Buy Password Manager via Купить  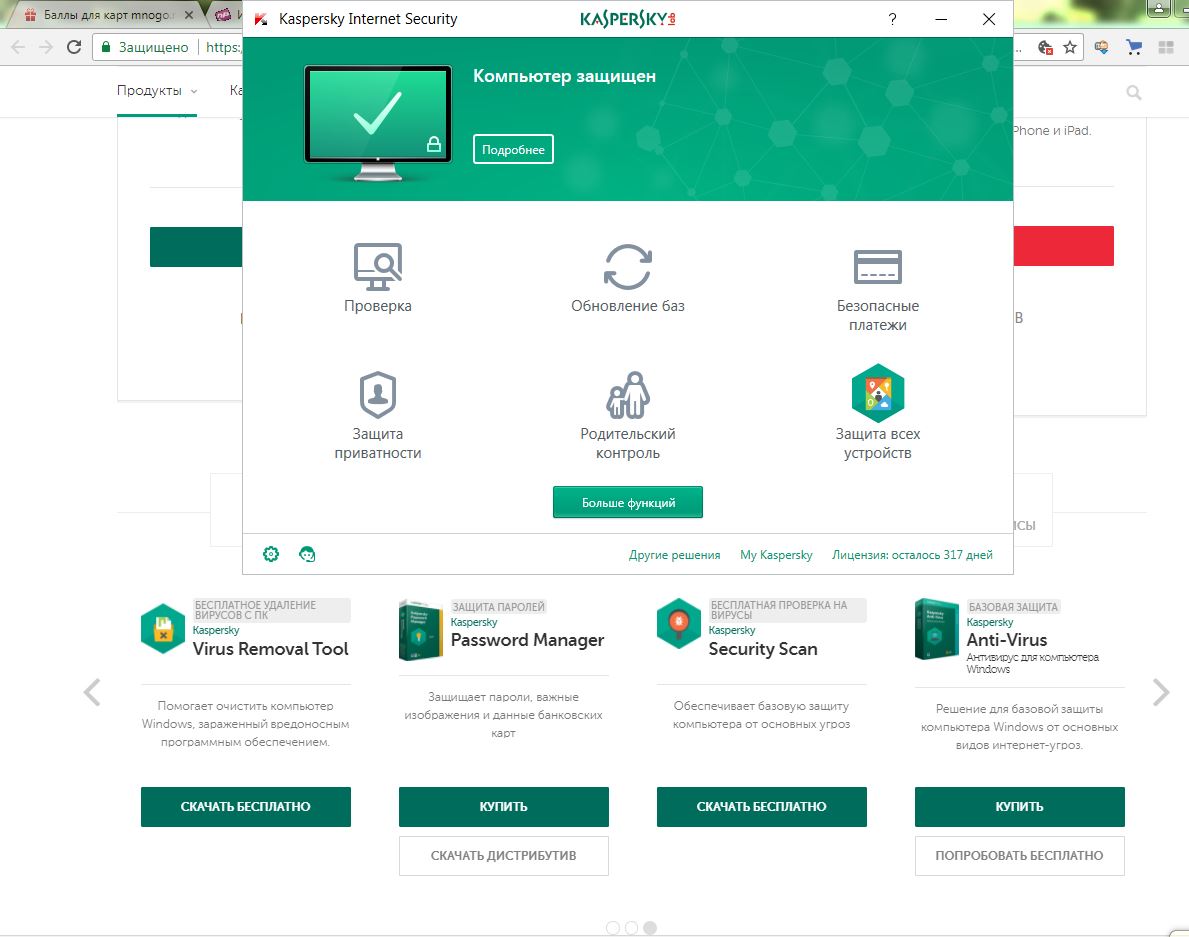(x=504, y=807)
